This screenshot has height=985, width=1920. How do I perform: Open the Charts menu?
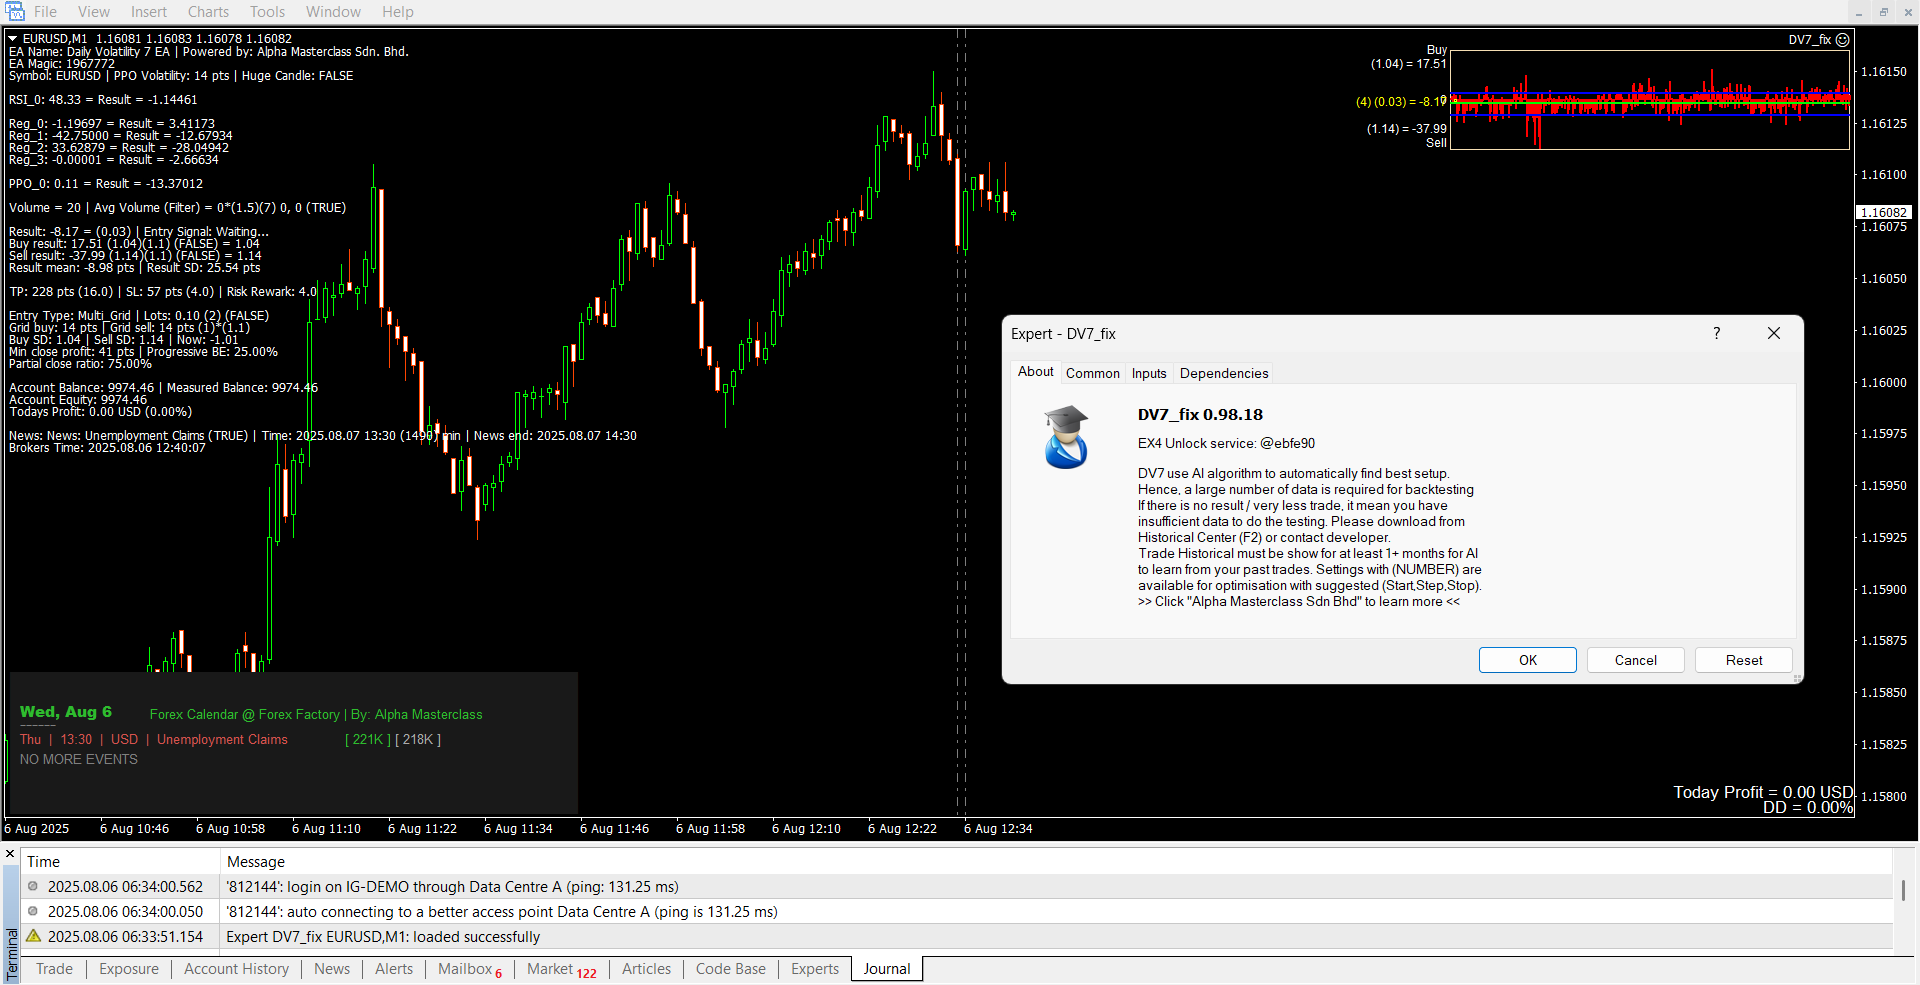(x=208, y=12)
